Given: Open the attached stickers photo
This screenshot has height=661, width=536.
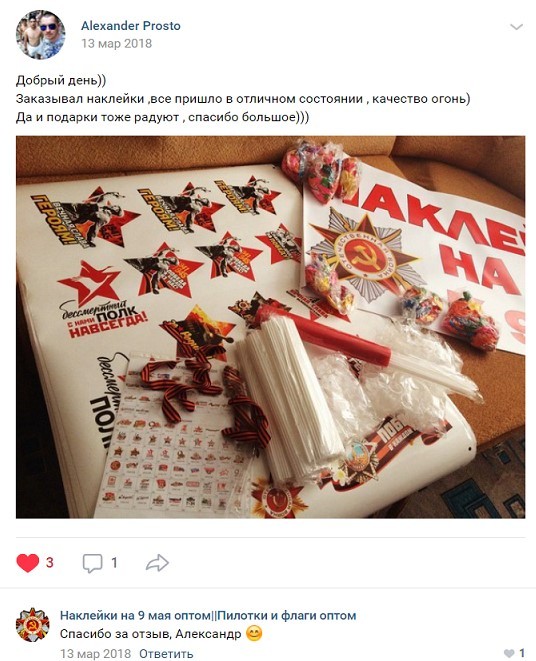Looking at the screenshot, I should click(x=270, y=327).
